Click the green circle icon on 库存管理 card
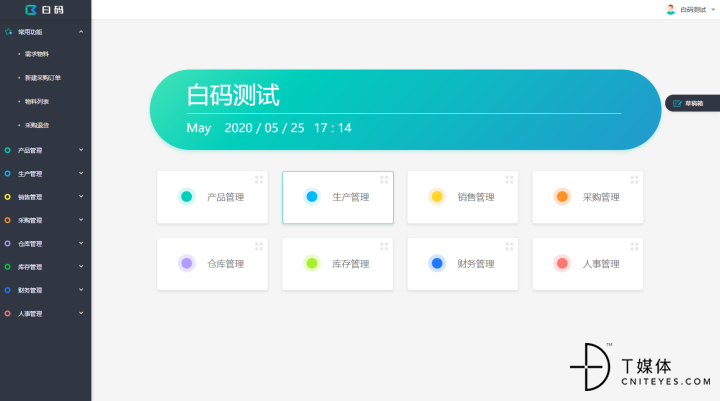Image resolution: width=720 pixels, height=401 pixels. point(312,263)
